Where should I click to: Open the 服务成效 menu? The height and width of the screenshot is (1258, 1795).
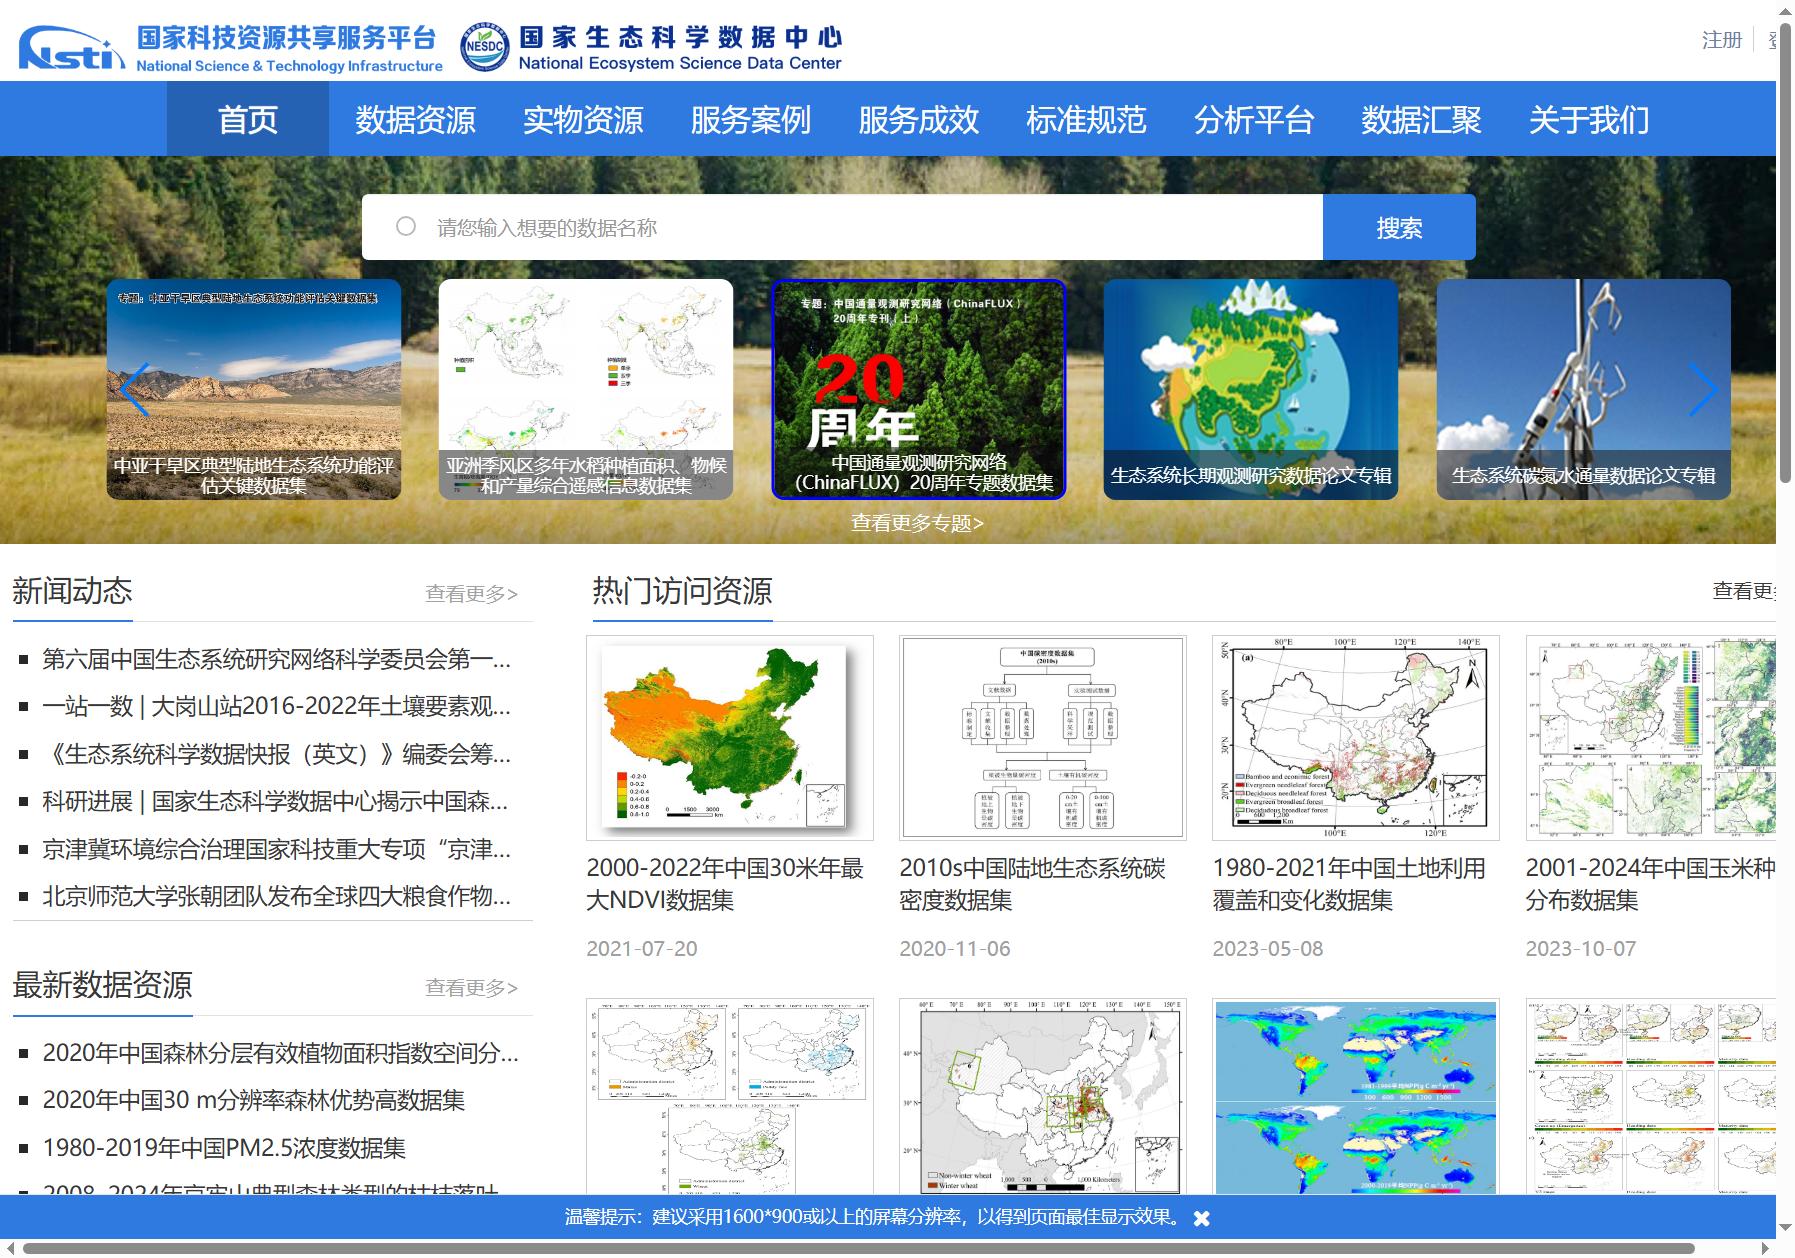918,119
